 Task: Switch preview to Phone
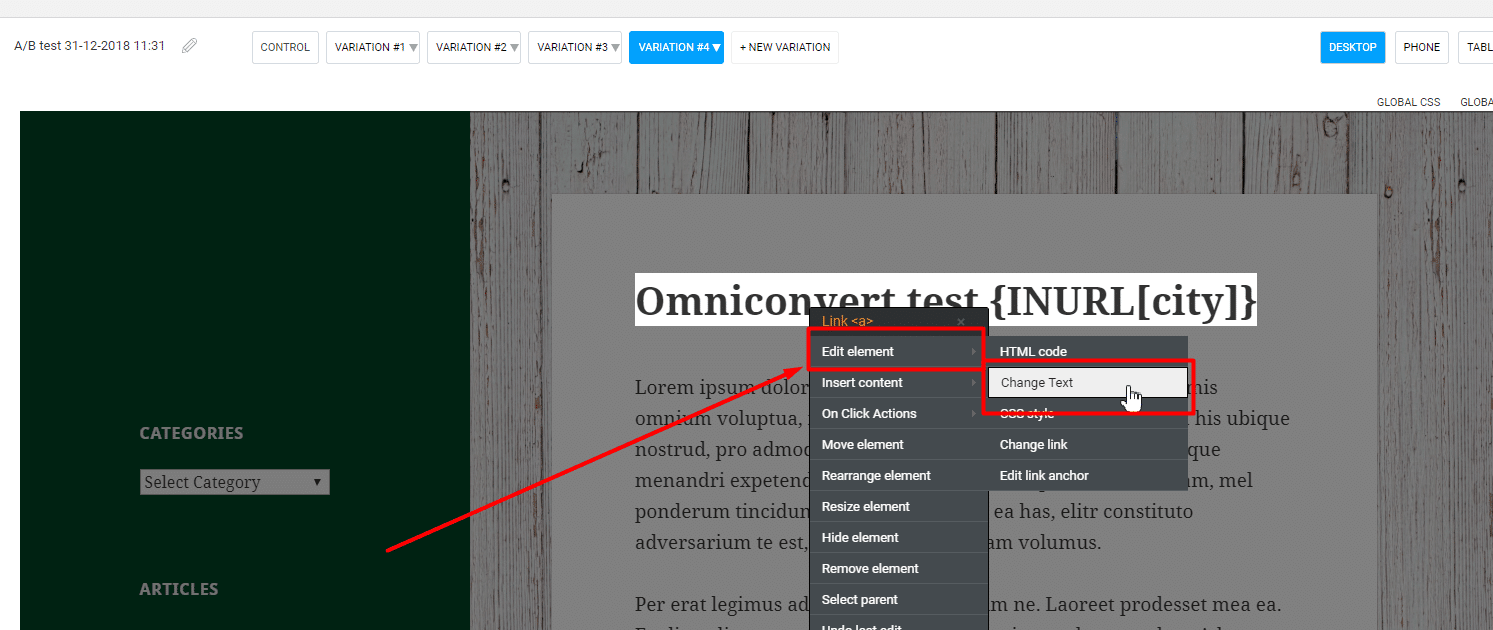1421,47
